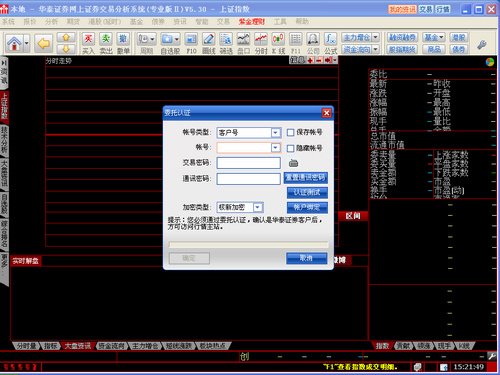Expand the 帐号类型 dropdown
The image size is (500, 375).
[275, 133]
